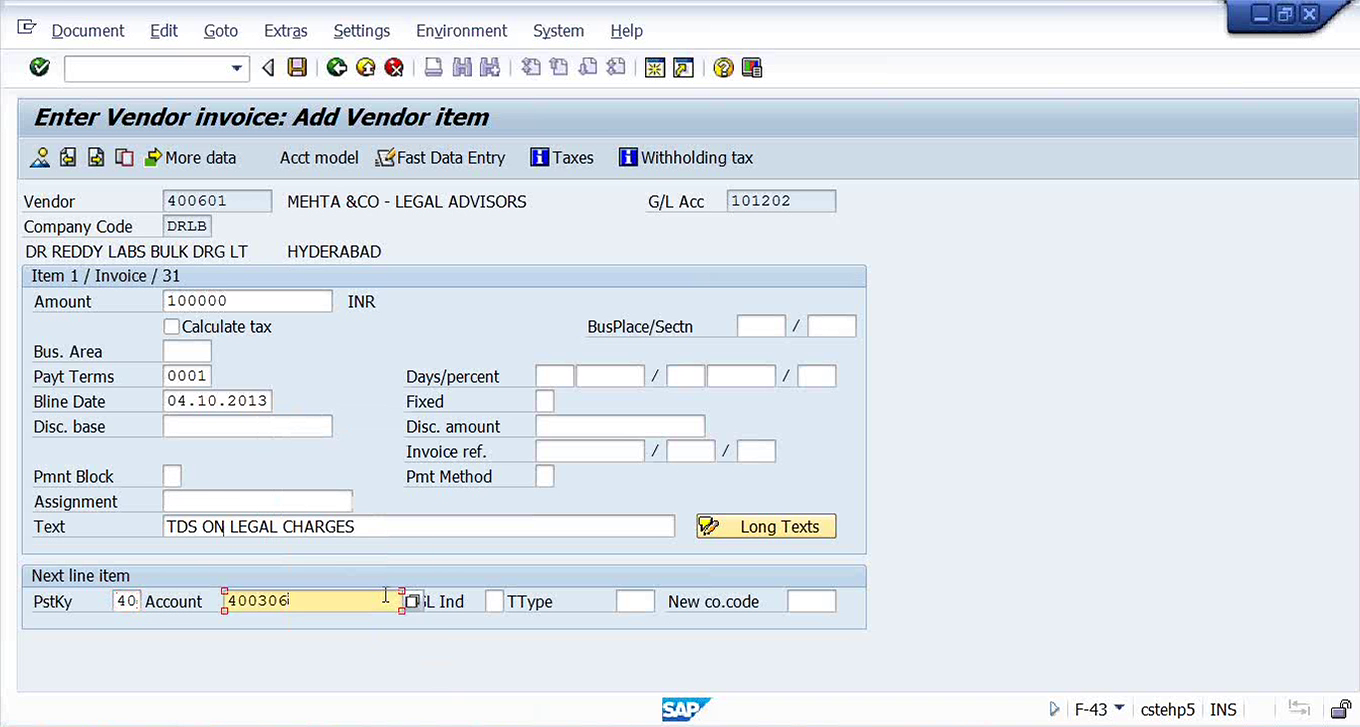Click the Bline Date field 04.10.2013
Viewport: 1360px width, 727px height.
tap(217, 401)
